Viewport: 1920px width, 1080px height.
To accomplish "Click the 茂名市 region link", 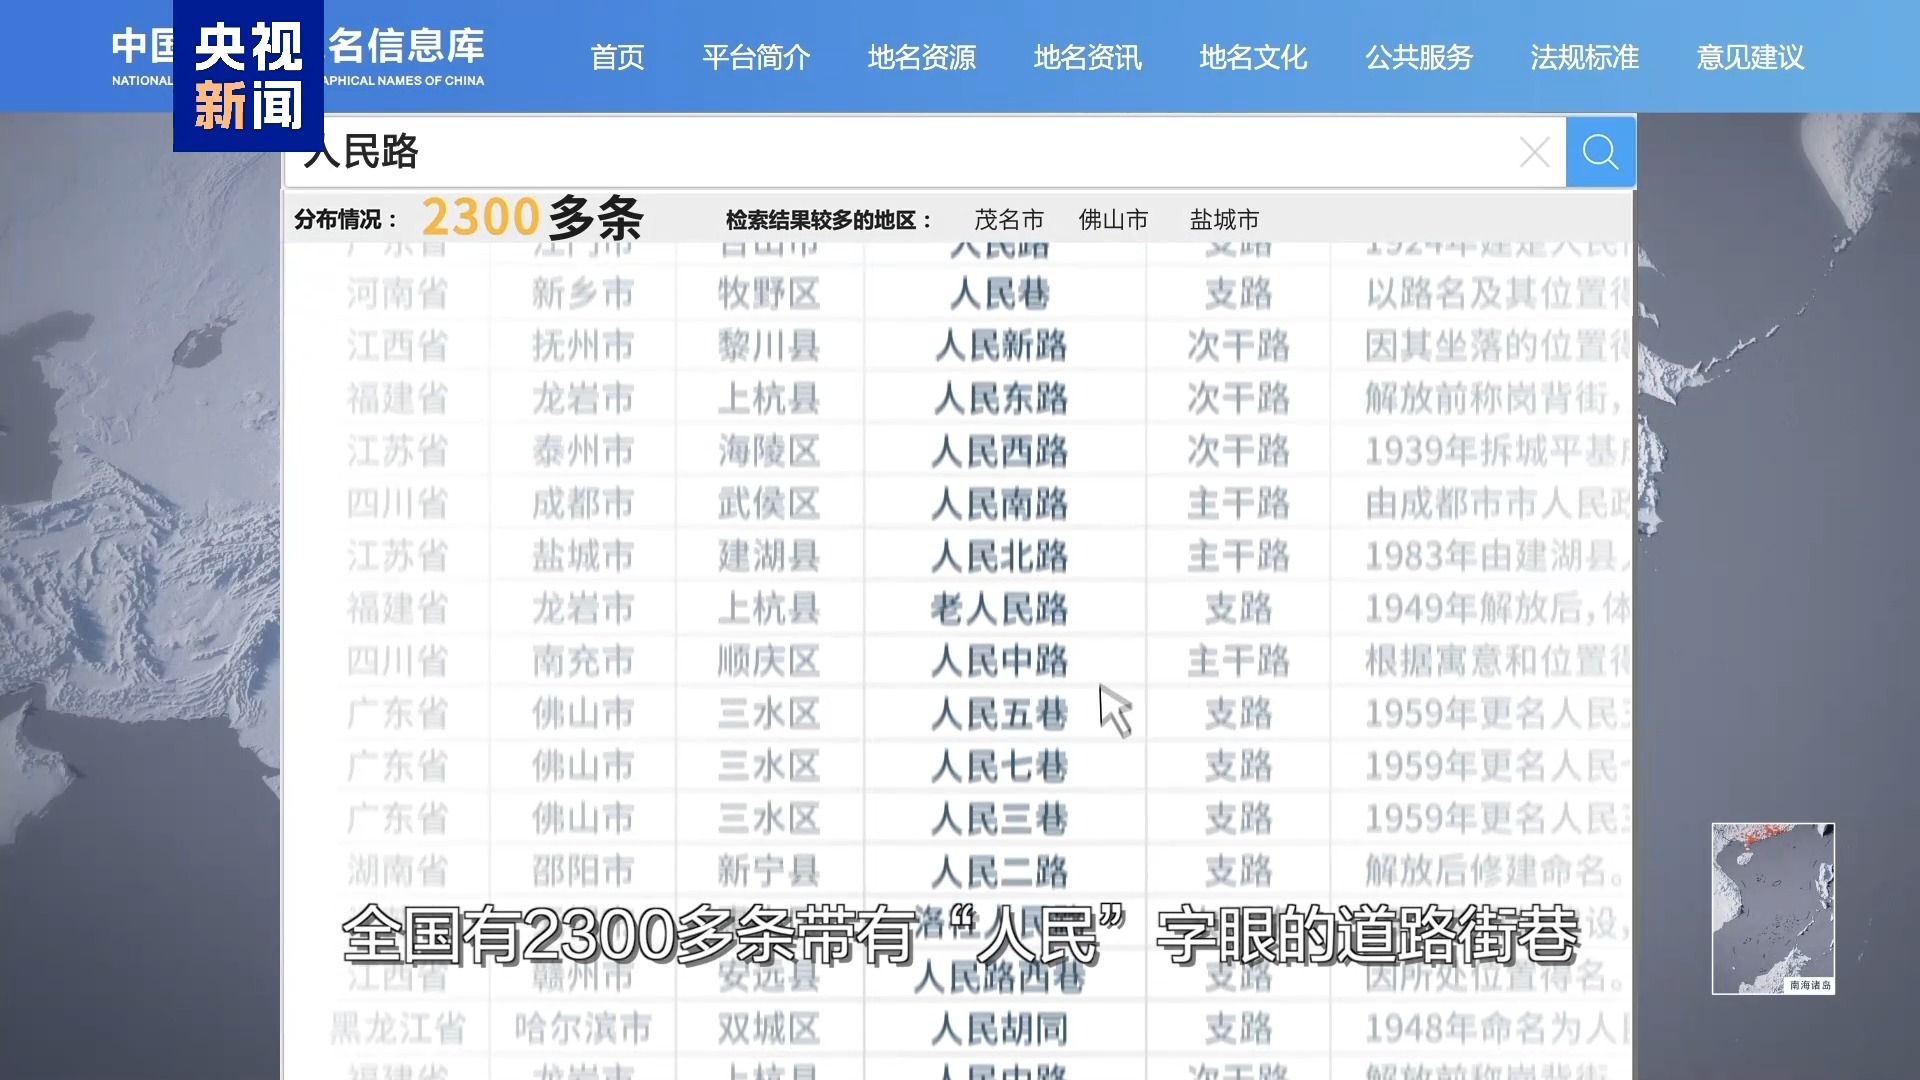I will coord(1010,220).
